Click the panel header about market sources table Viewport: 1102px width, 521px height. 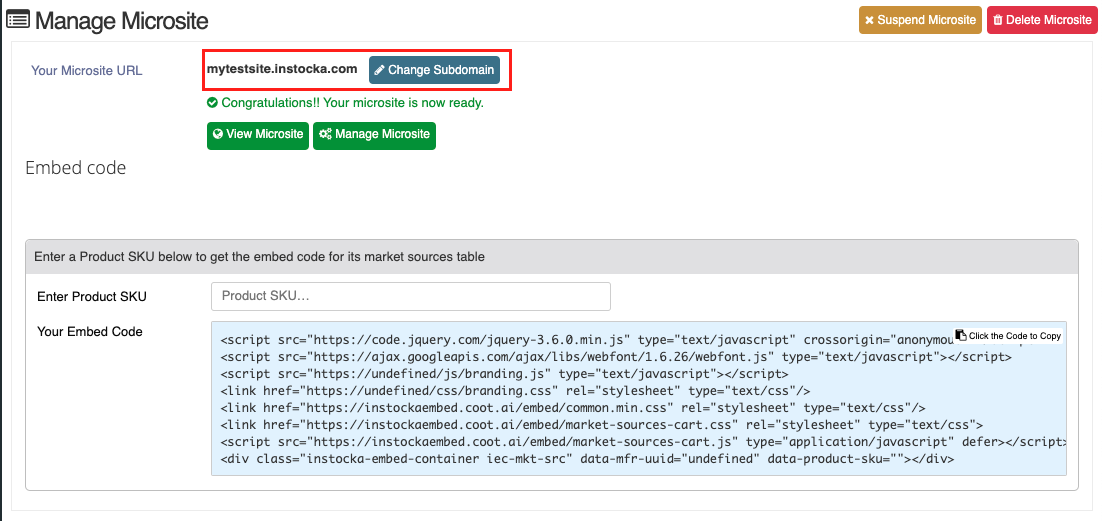552,257
